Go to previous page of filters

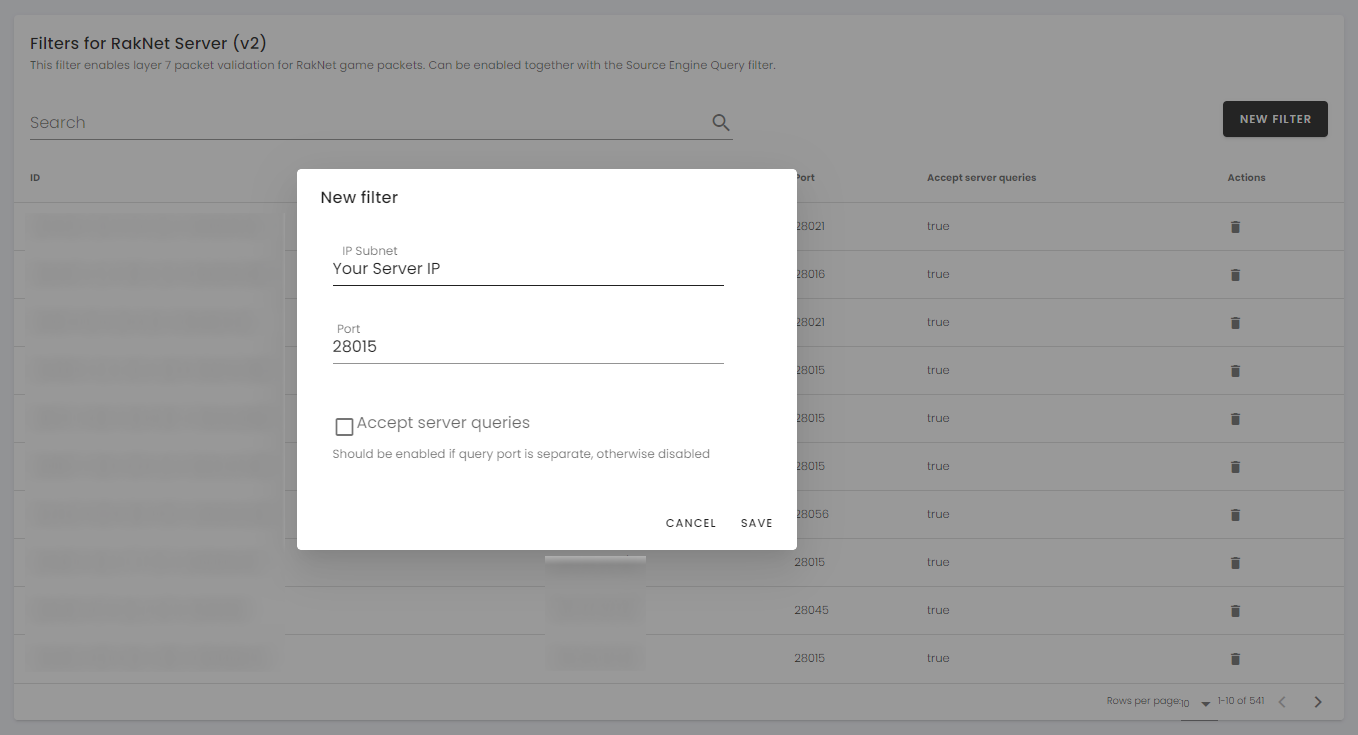click(1282, 702)
